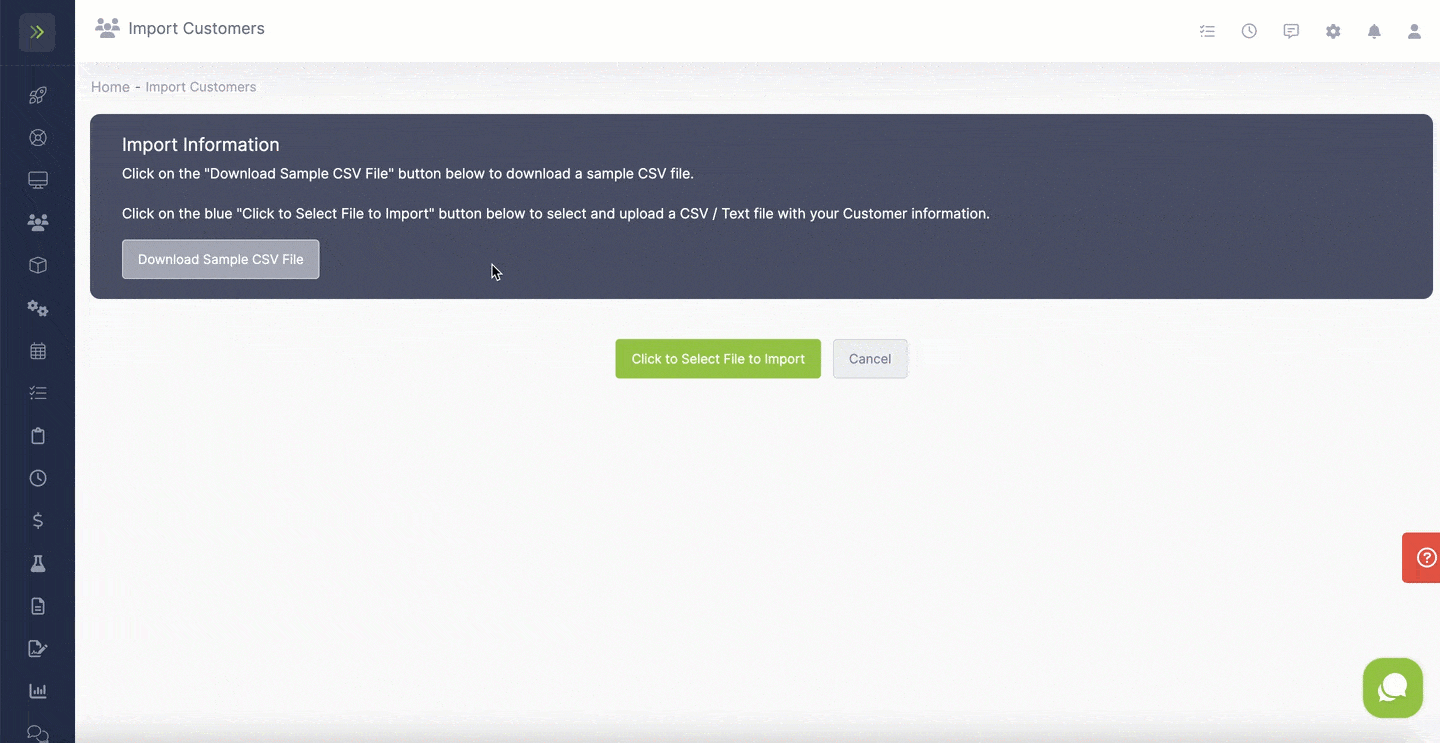Click the Cancel button
The image size is (1440, 743).
tap(870, 359)
